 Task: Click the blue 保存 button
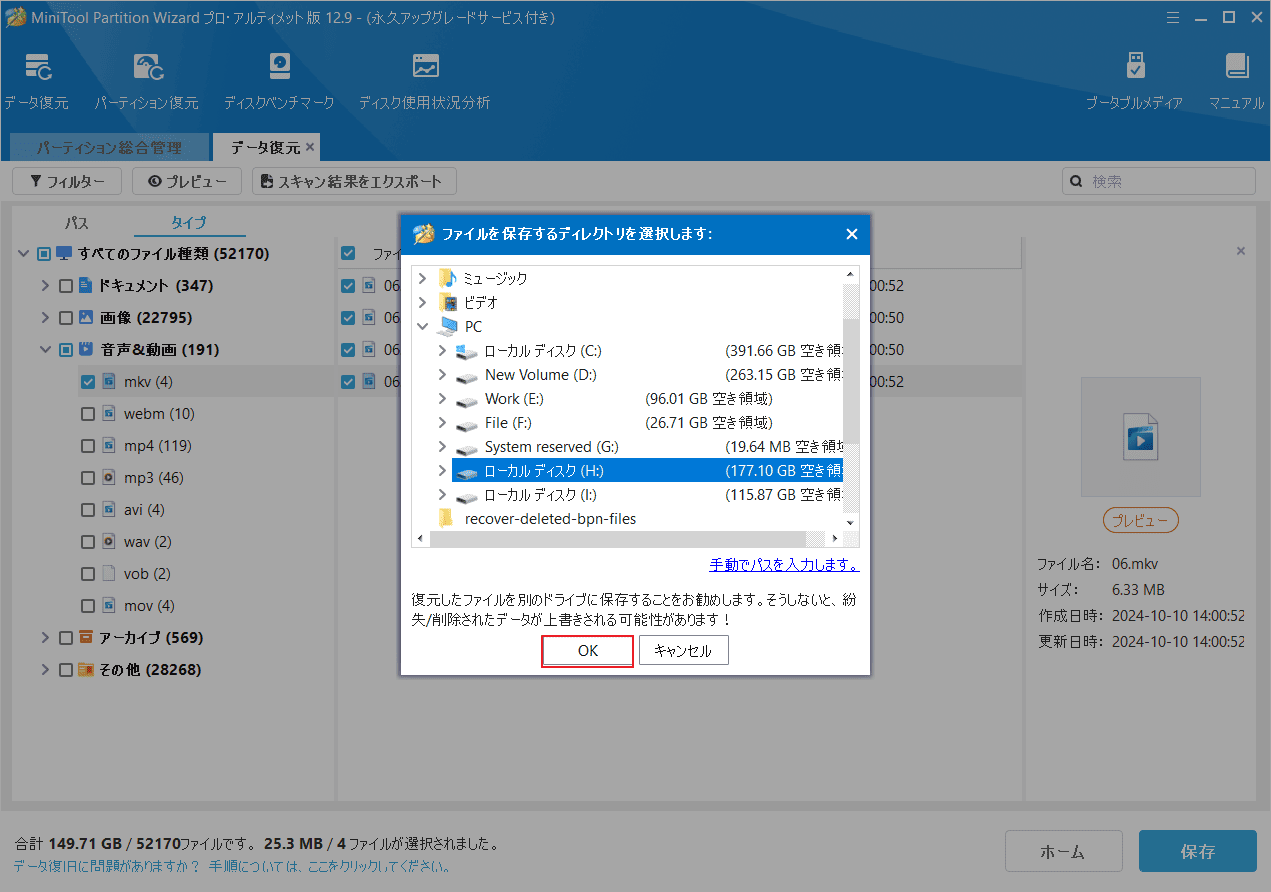click(1197, 851)
